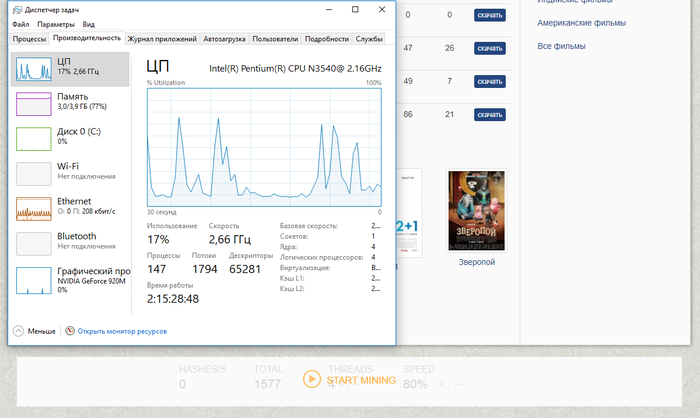The width and height of the screenshot is (700, 418).
Task: Click the Task Manager title bar icon
Action: point(17,9)
